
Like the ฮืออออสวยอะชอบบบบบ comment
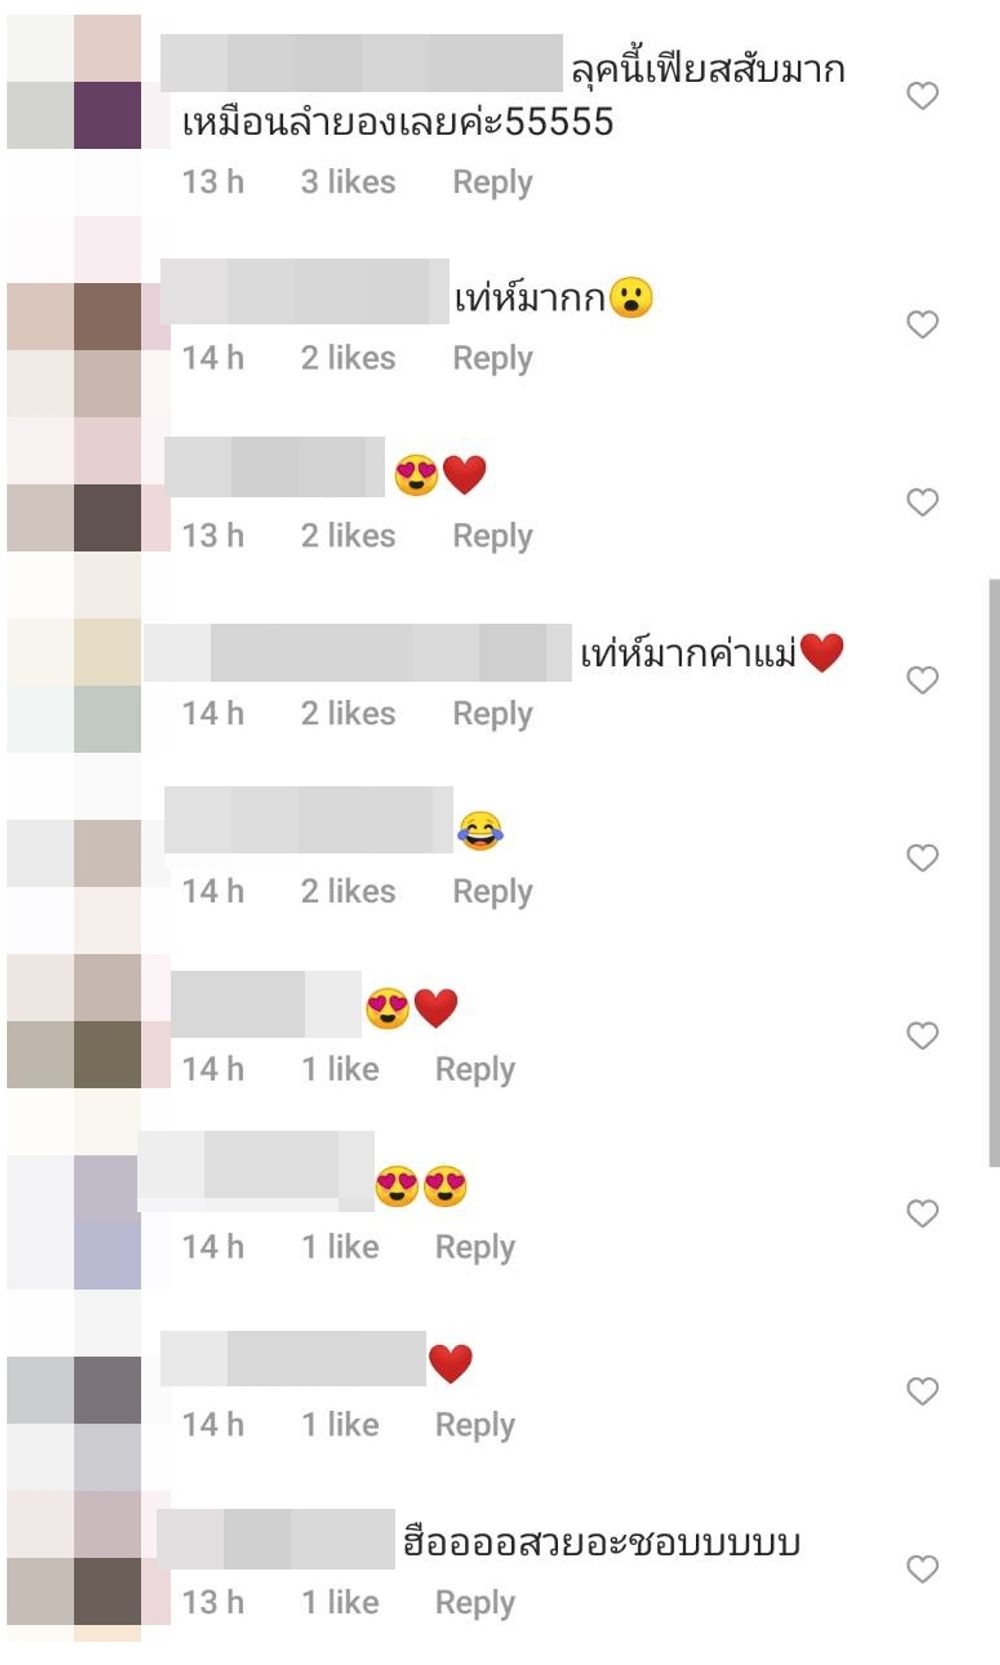922,1569
